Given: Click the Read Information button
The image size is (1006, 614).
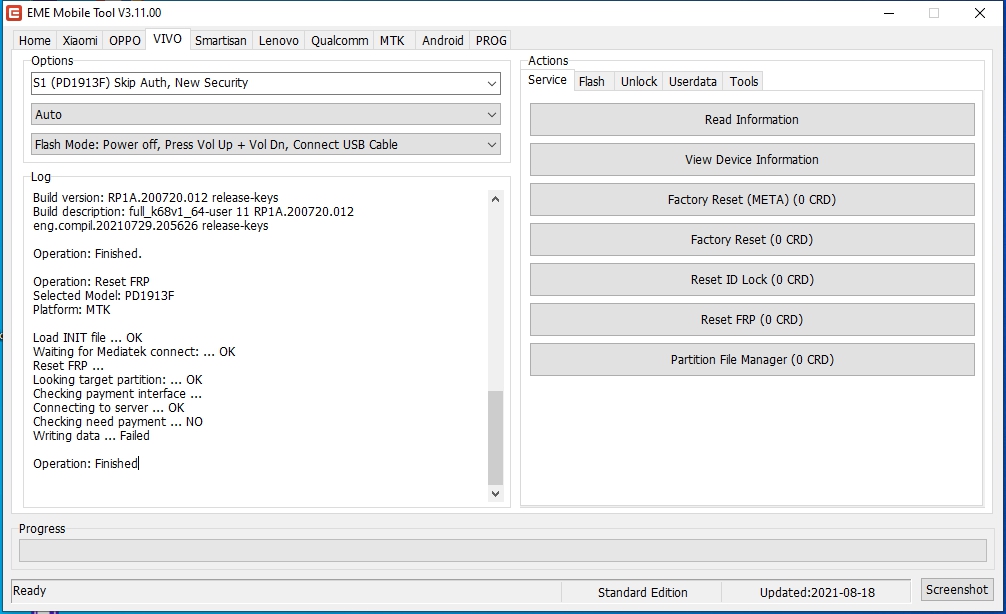Looking at the screenshot, I should click(752, 119).
